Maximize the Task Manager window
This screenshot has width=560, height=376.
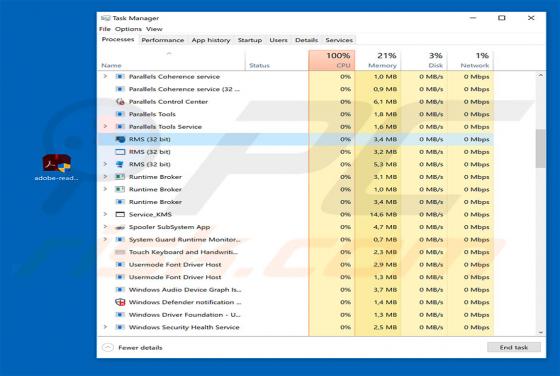tap(502, 18)
